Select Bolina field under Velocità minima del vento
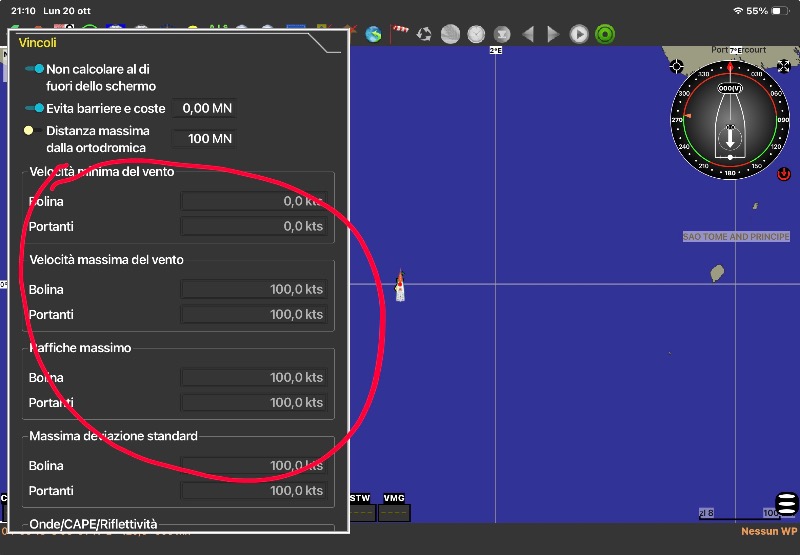Screen dimensions: 800x555 point(253,201)
